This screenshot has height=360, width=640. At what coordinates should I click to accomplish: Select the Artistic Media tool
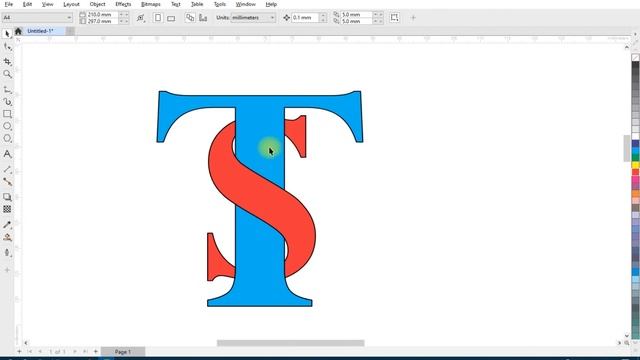click(x=7, y=101)
